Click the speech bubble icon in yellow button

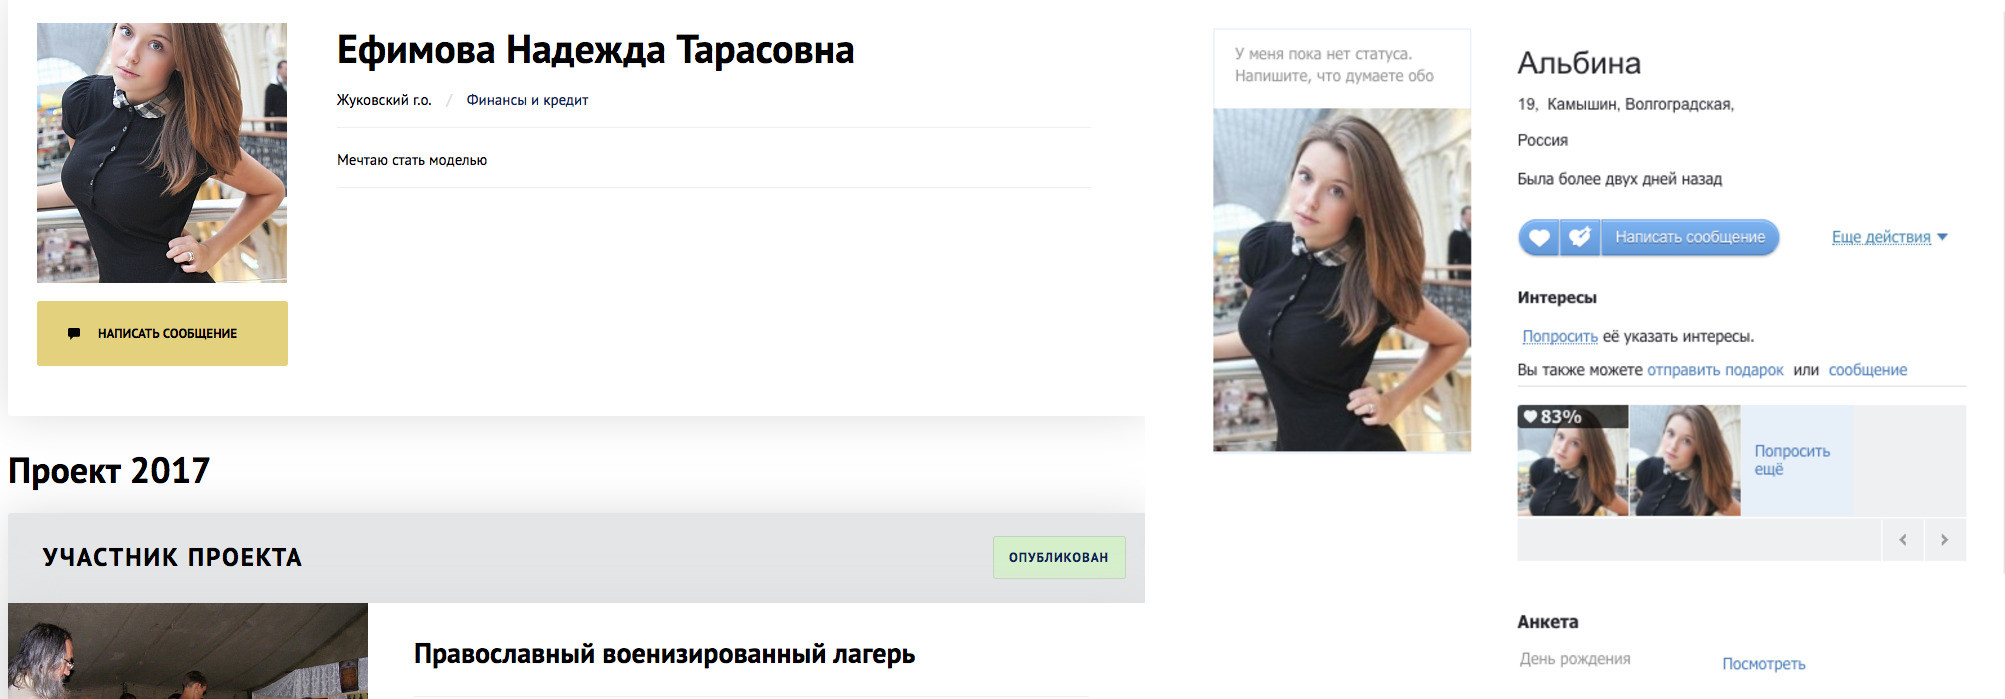(x=74, y=333)
